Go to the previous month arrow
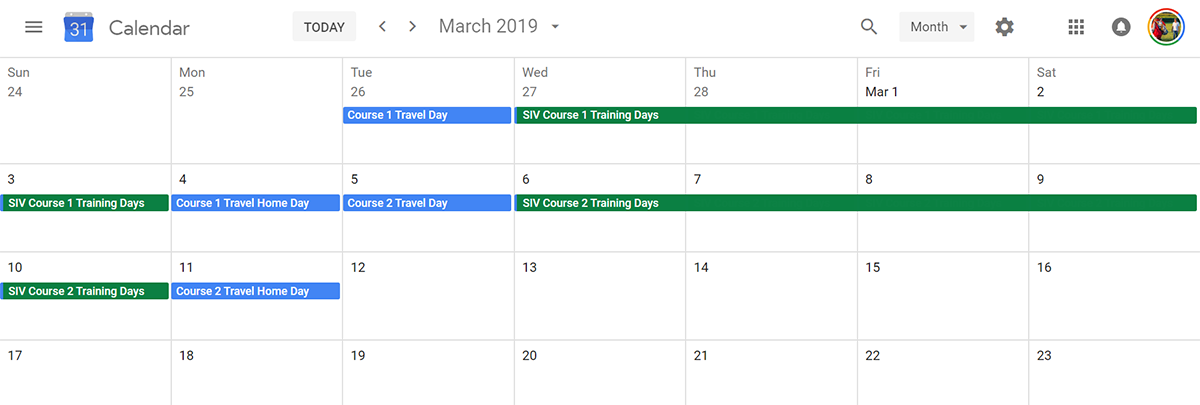 click(x=382, y=27)
